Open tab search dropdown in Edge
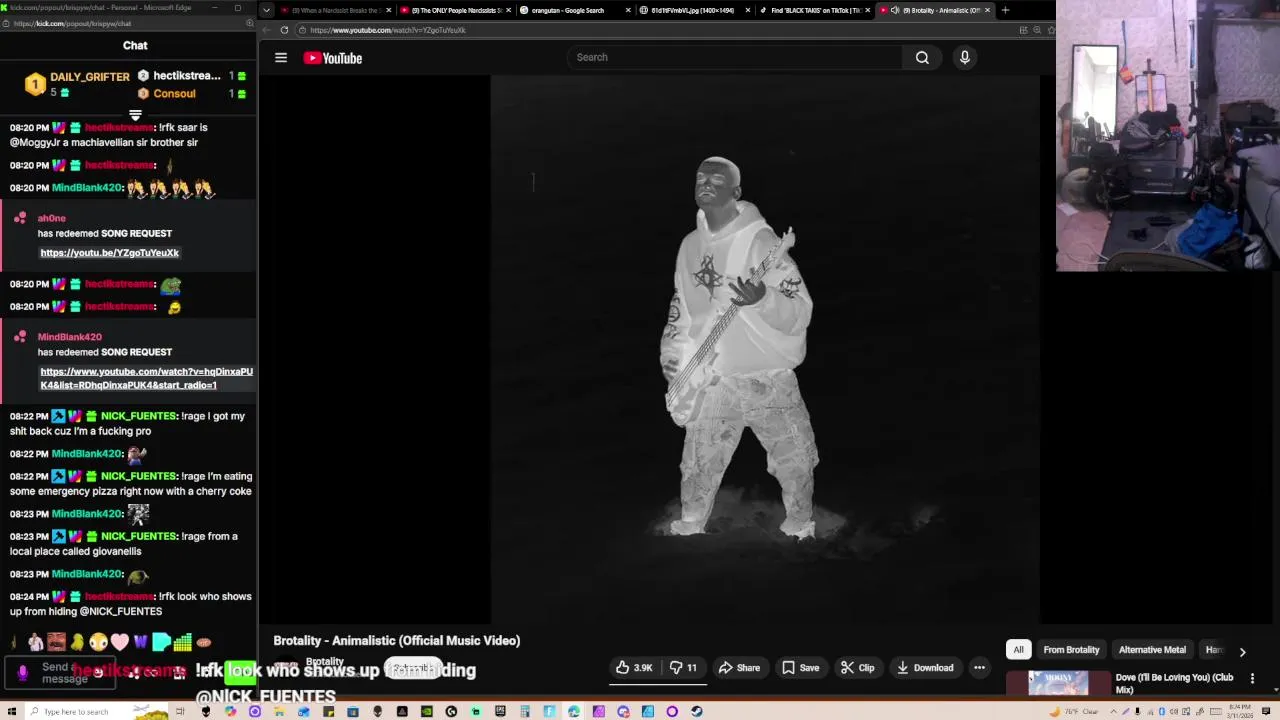The width and height of the screenshot is (1280, 720). 266,10
